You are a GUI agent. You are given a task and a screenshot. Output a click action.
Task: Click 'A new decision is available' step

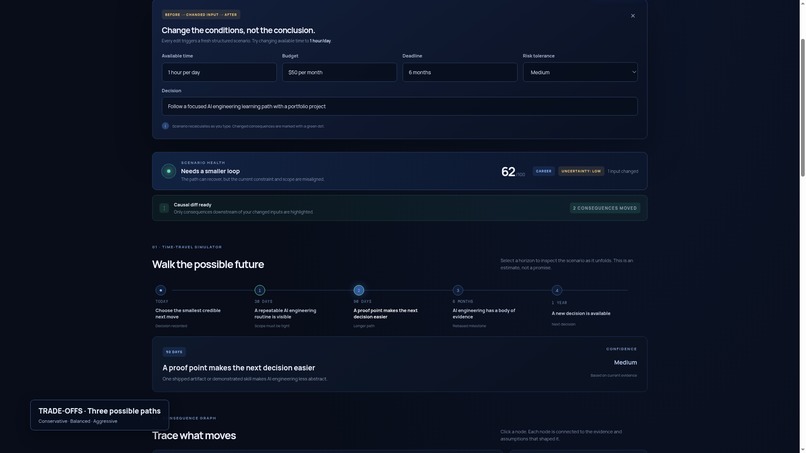point(581,314)
